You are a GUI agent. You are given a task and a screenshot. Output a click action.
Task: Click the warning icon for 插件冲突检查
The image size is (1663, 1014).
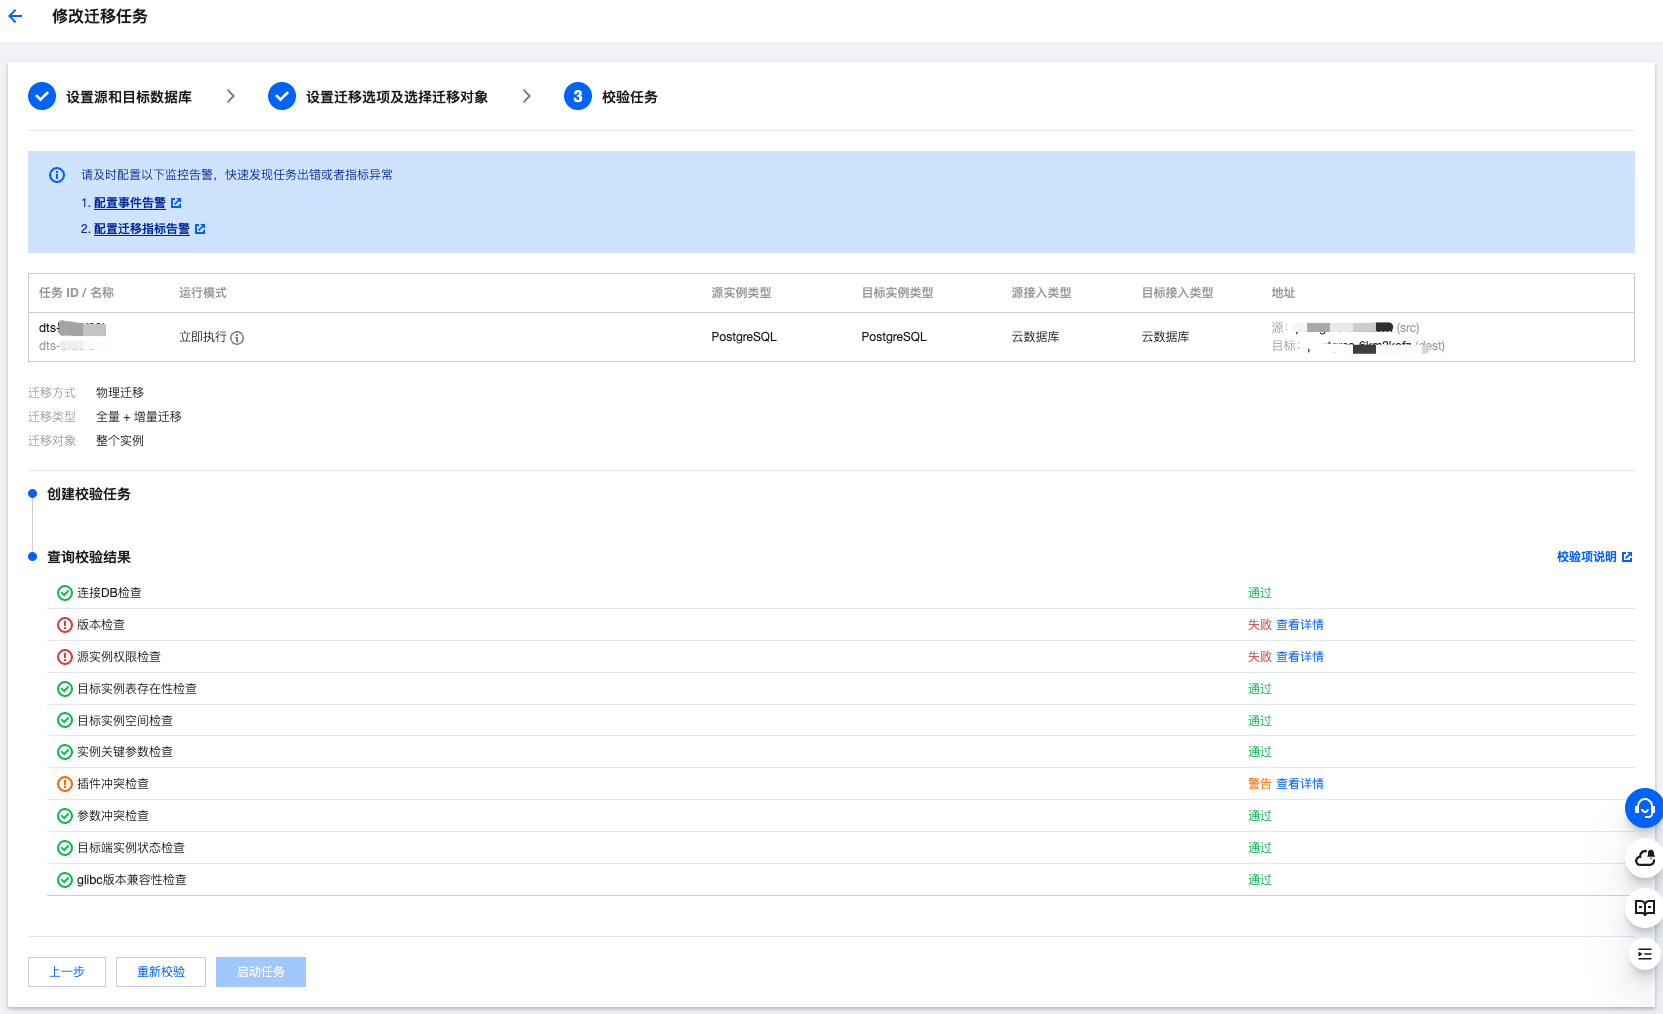65,784
